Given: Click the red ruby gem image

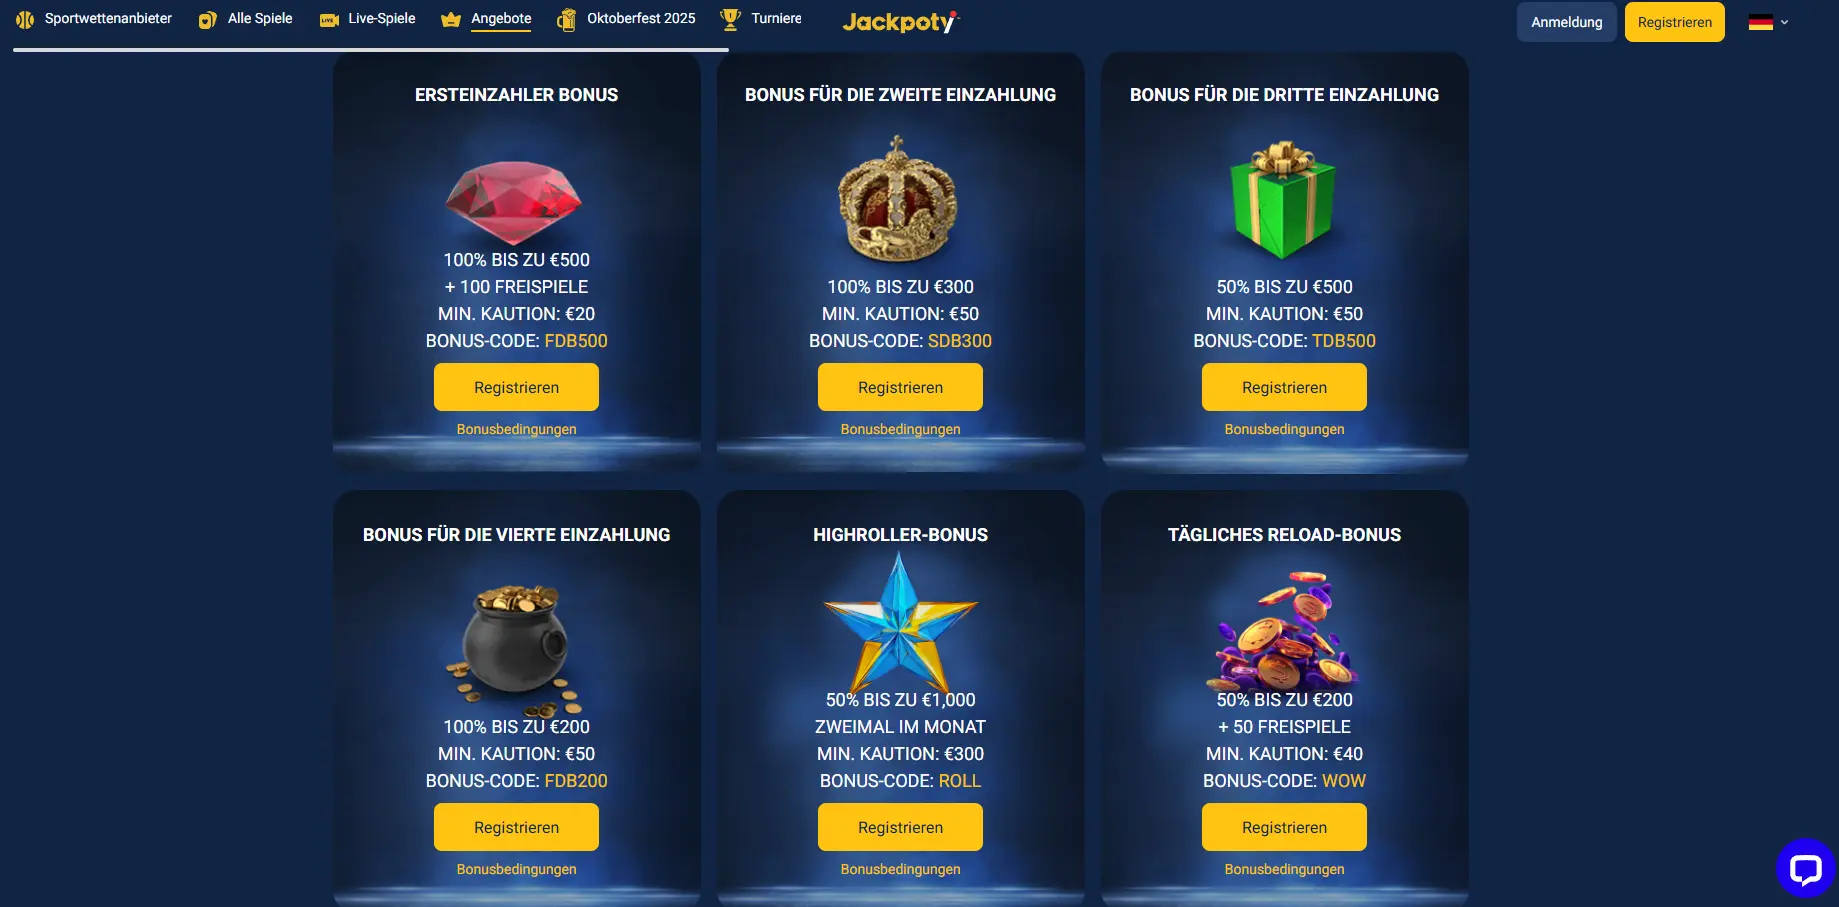Looking at the screenshot, I should (514, 201).
